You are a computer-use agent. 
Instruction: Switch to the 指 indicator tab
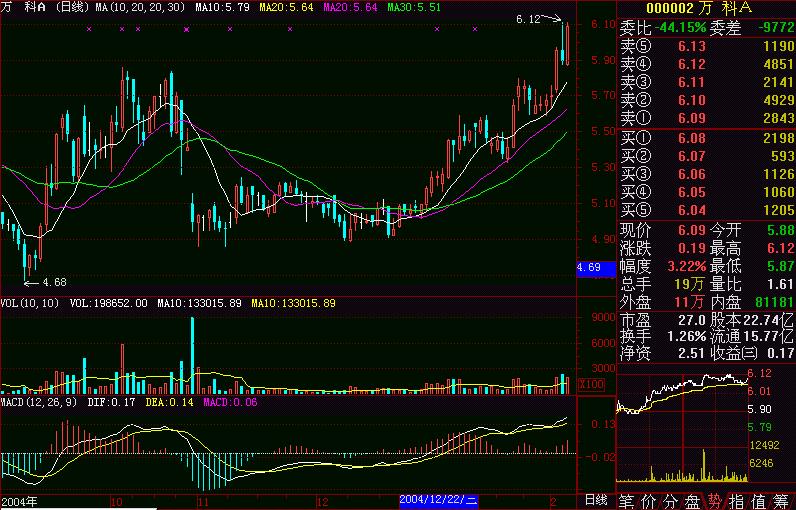(737, 500)
